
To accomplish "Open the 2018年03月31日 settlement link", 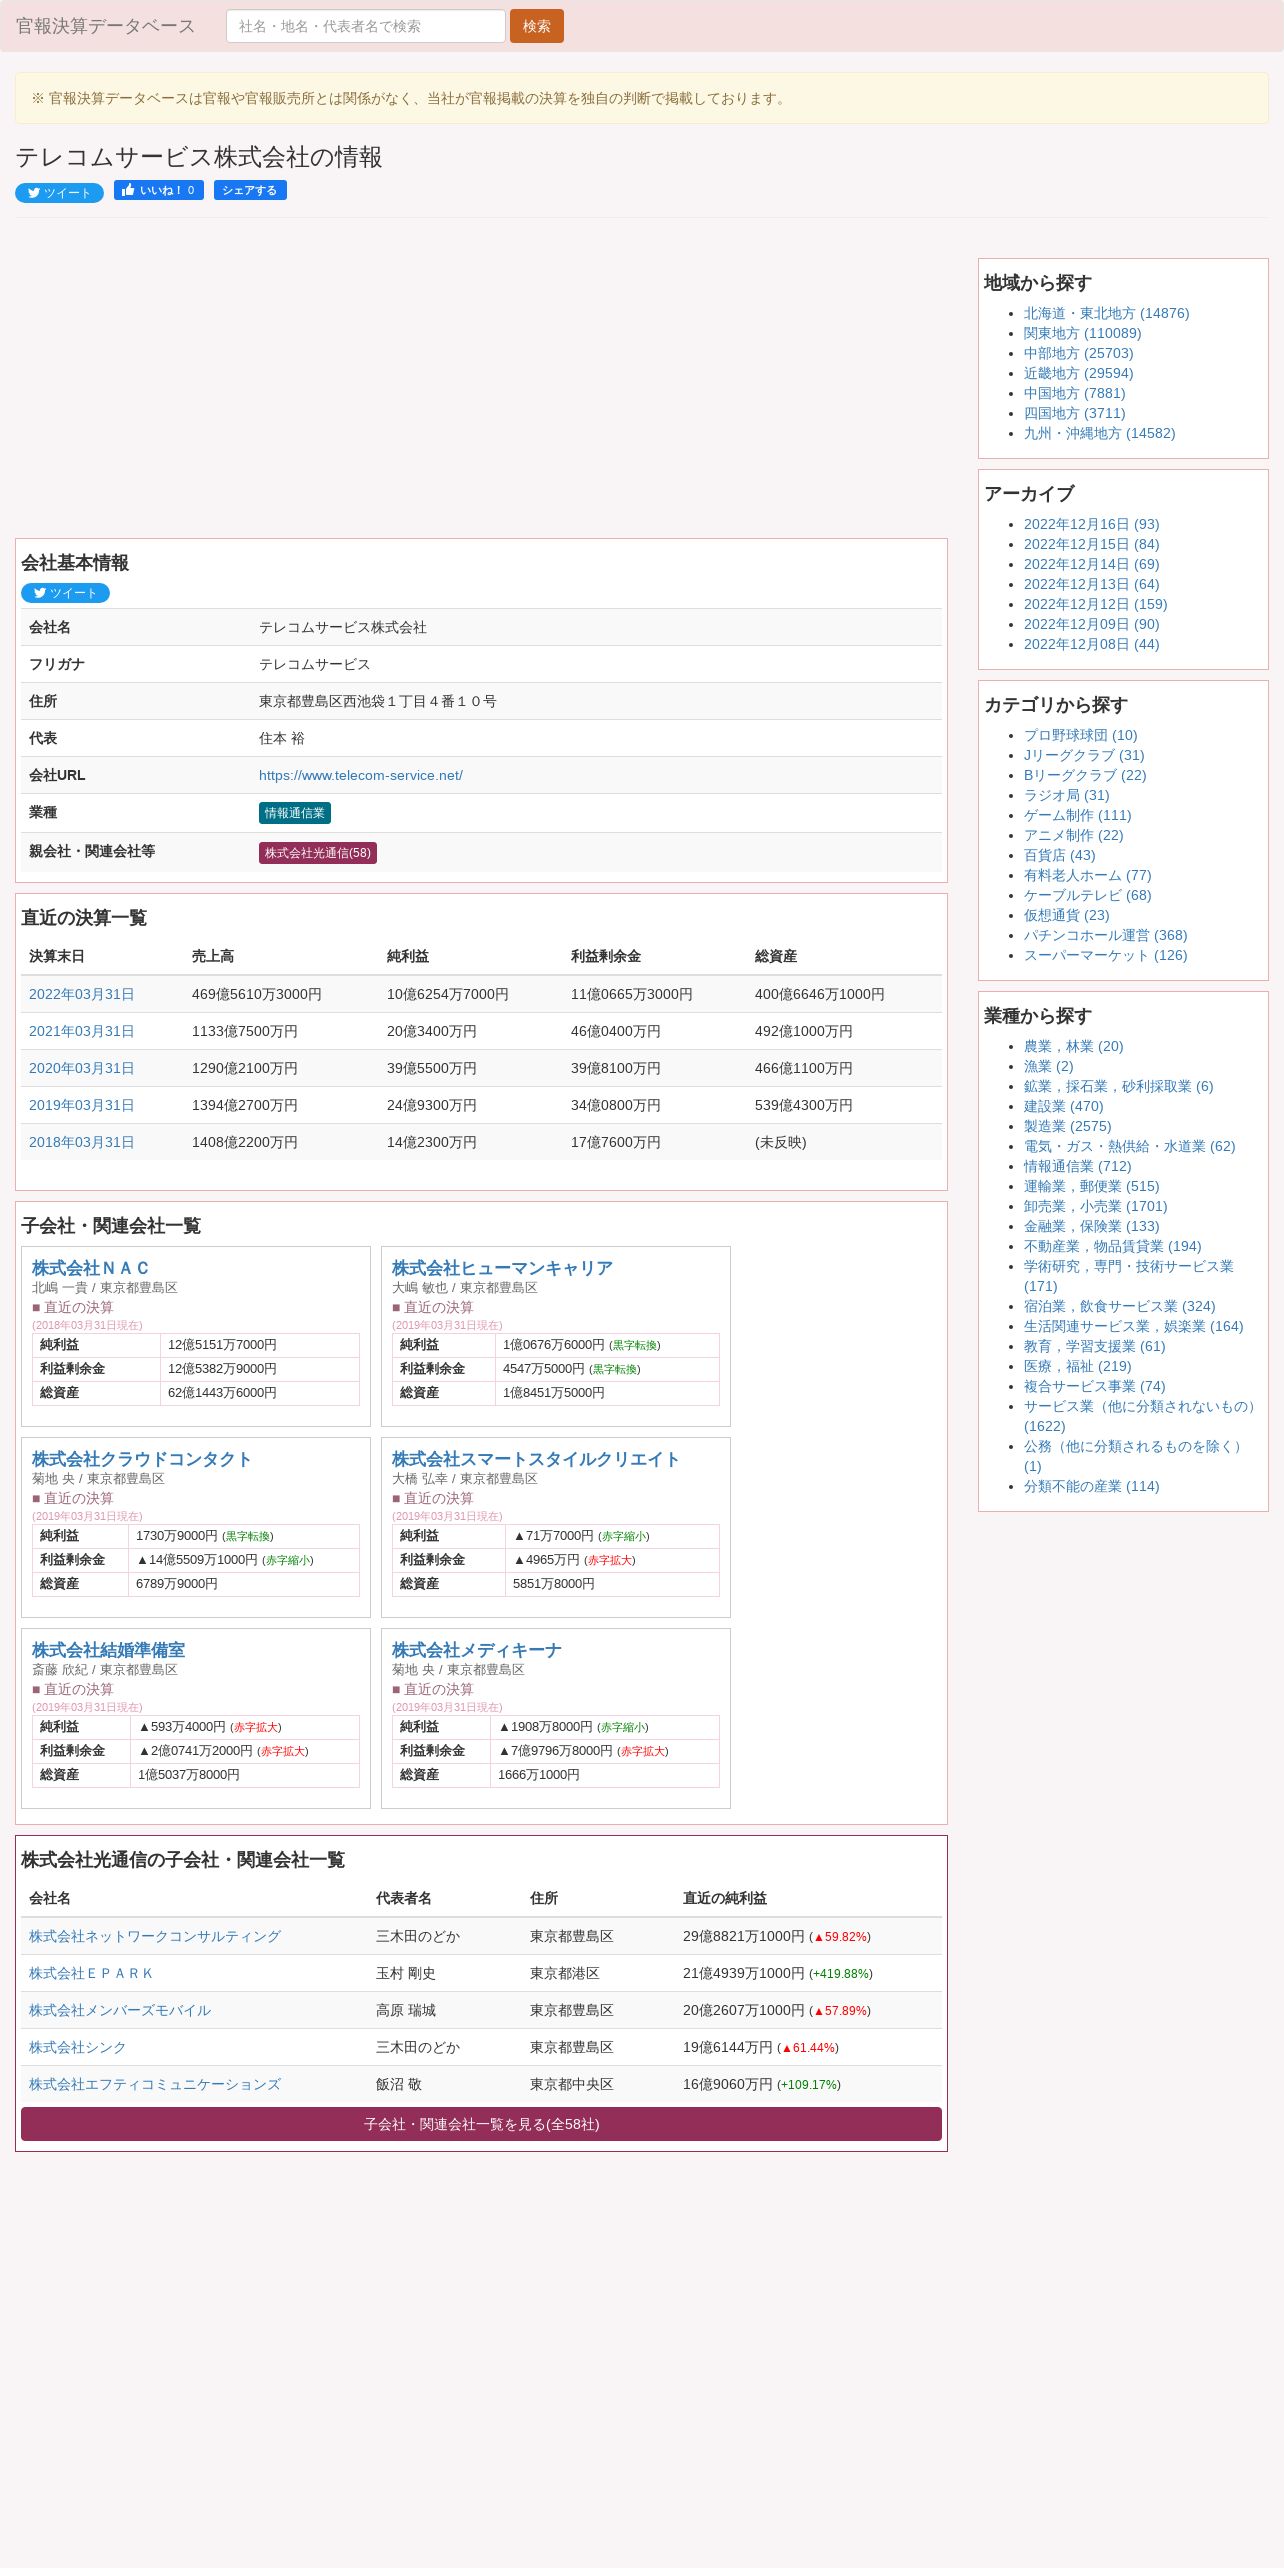I will [x=81, y=1142].
